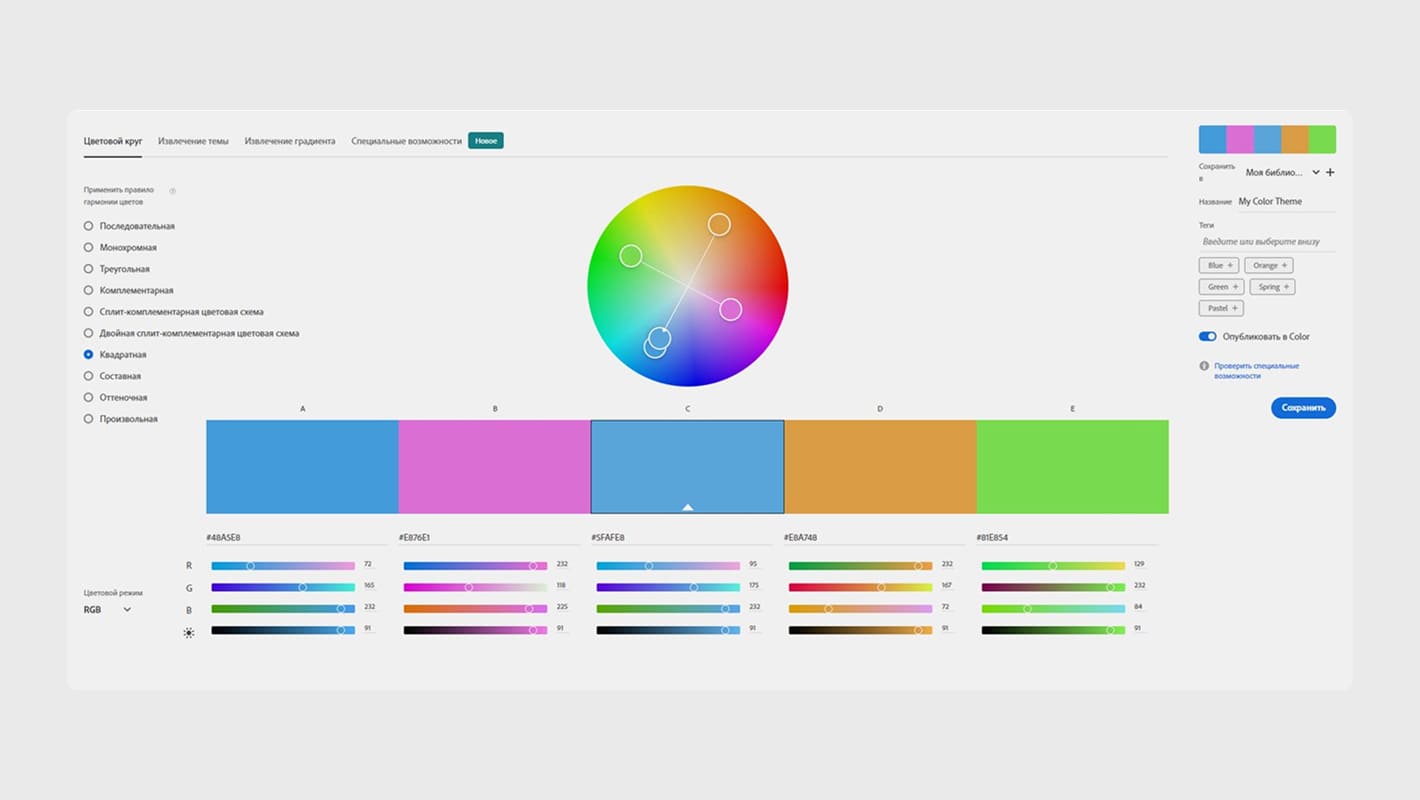Select the Квадратная harmony rule
This screenshot has height=800, width=1420.
[x=89, y=355]
